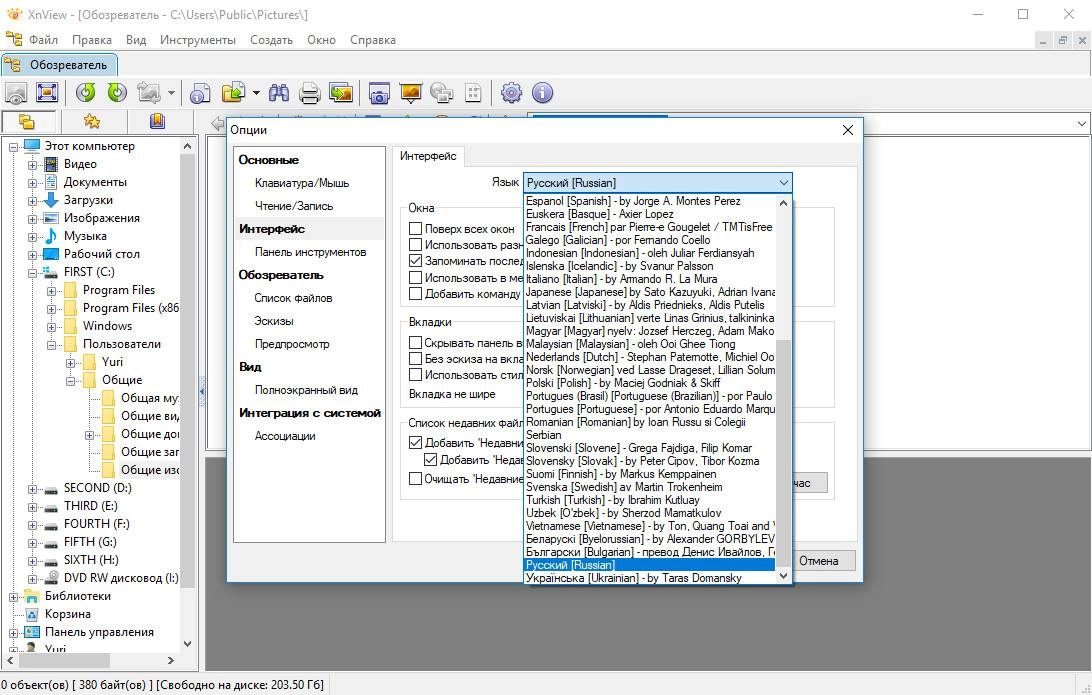Open the binoculars search tool
Screen dimensions: 1092x695
pyautogui.click(x=279, y=92)
